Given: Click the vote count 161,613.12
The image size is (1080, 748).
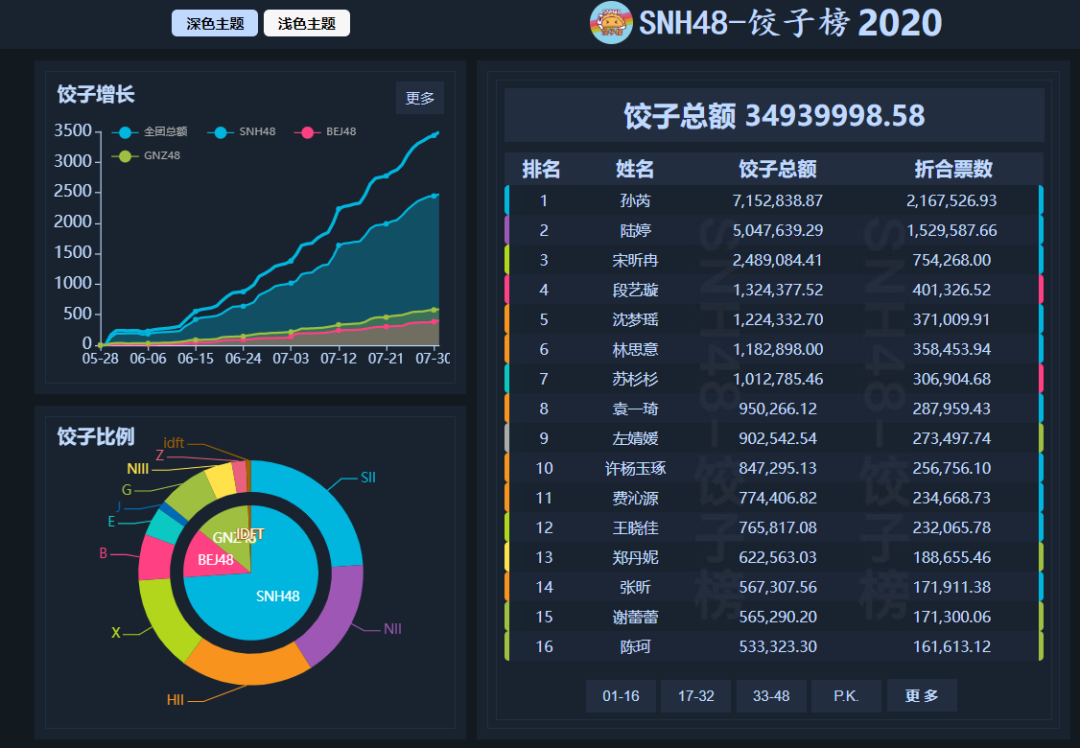Looking at the screenshot, I should coord(951,646).
